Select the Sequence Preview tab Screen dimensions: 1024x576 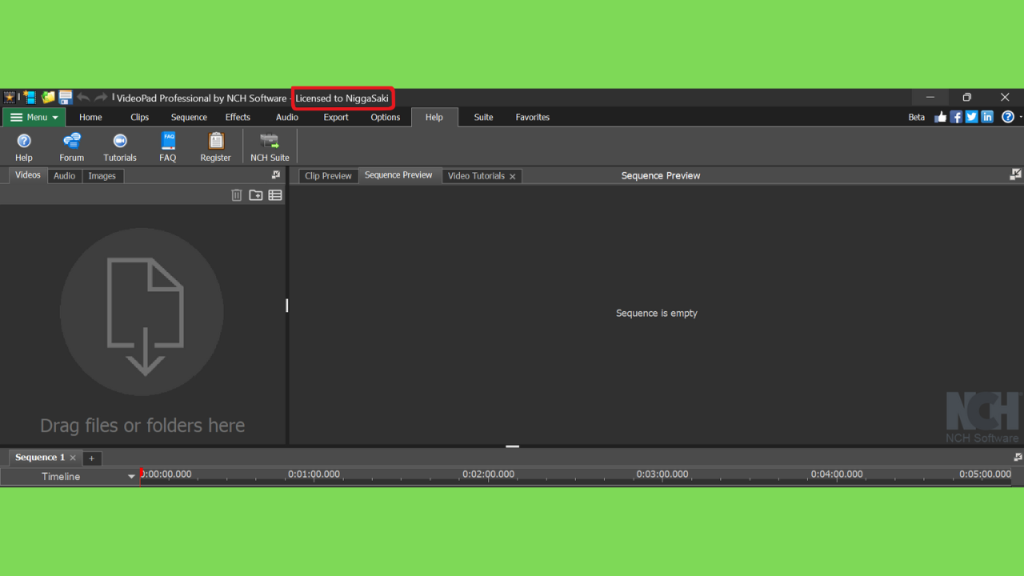(398, 175)
